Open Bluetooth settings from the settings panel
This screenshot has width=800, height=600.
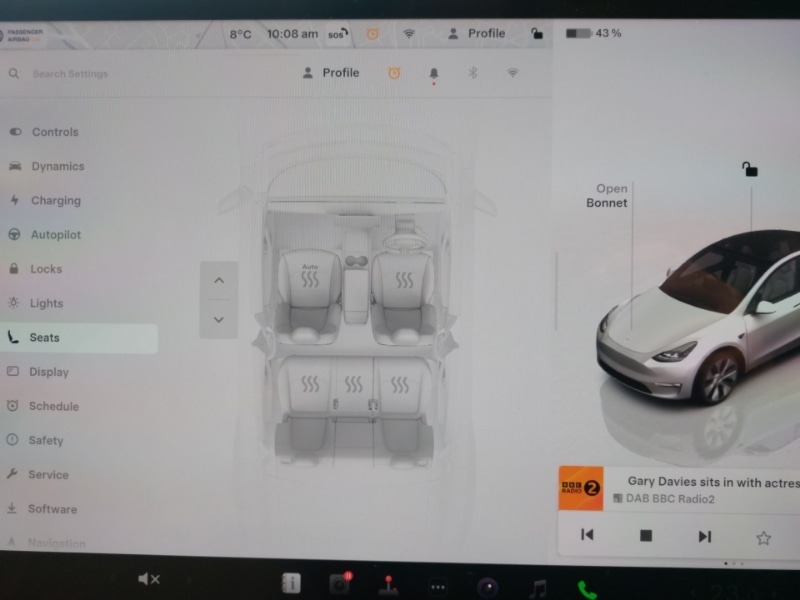click(473, 72)
